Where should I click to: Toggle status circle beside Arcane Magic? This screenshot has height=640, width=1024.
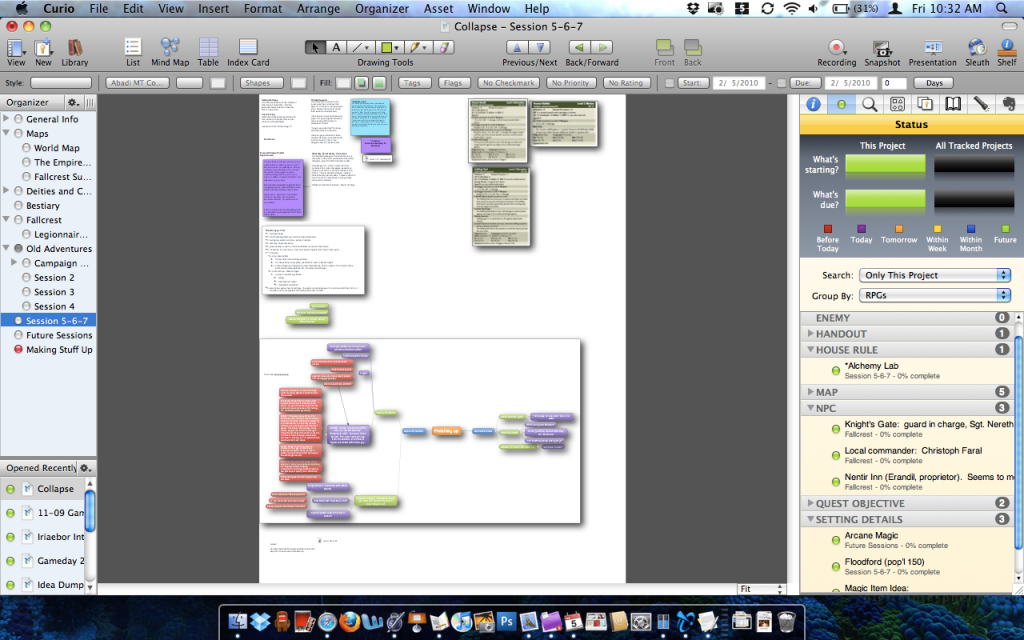click(835, 540)
